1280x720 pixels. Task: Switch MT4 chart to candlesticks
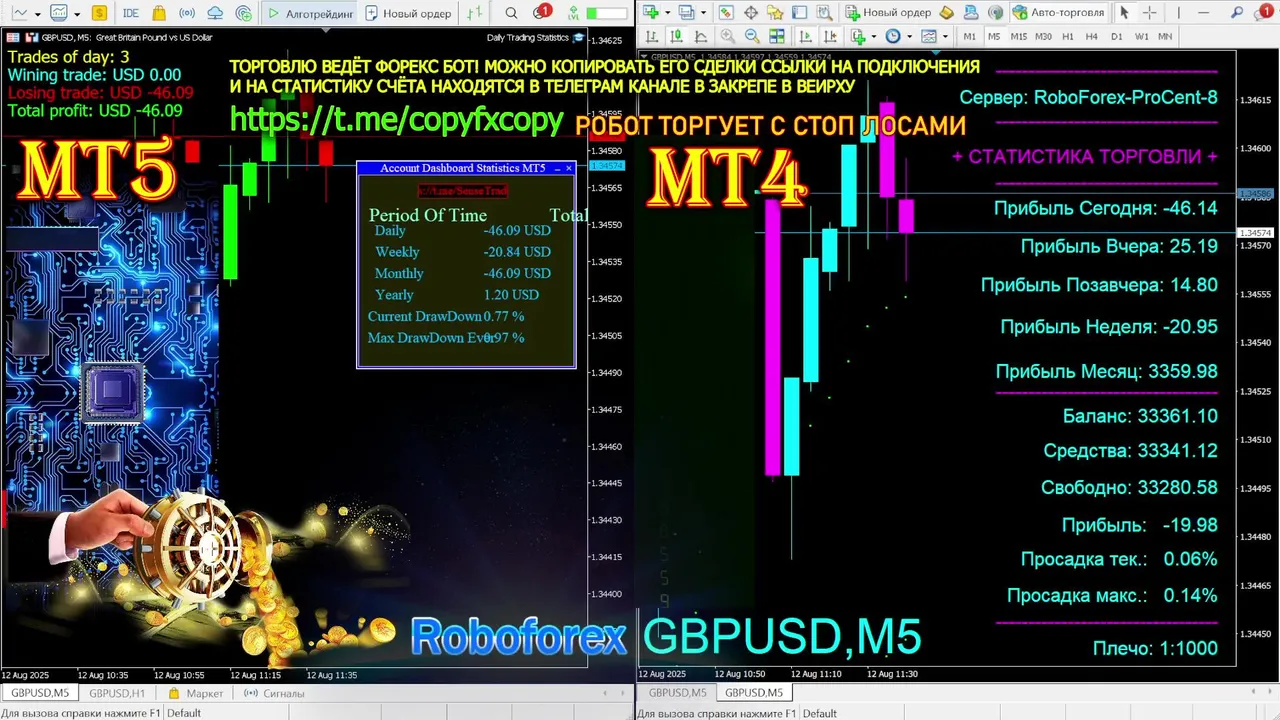[x=676, y=36]
